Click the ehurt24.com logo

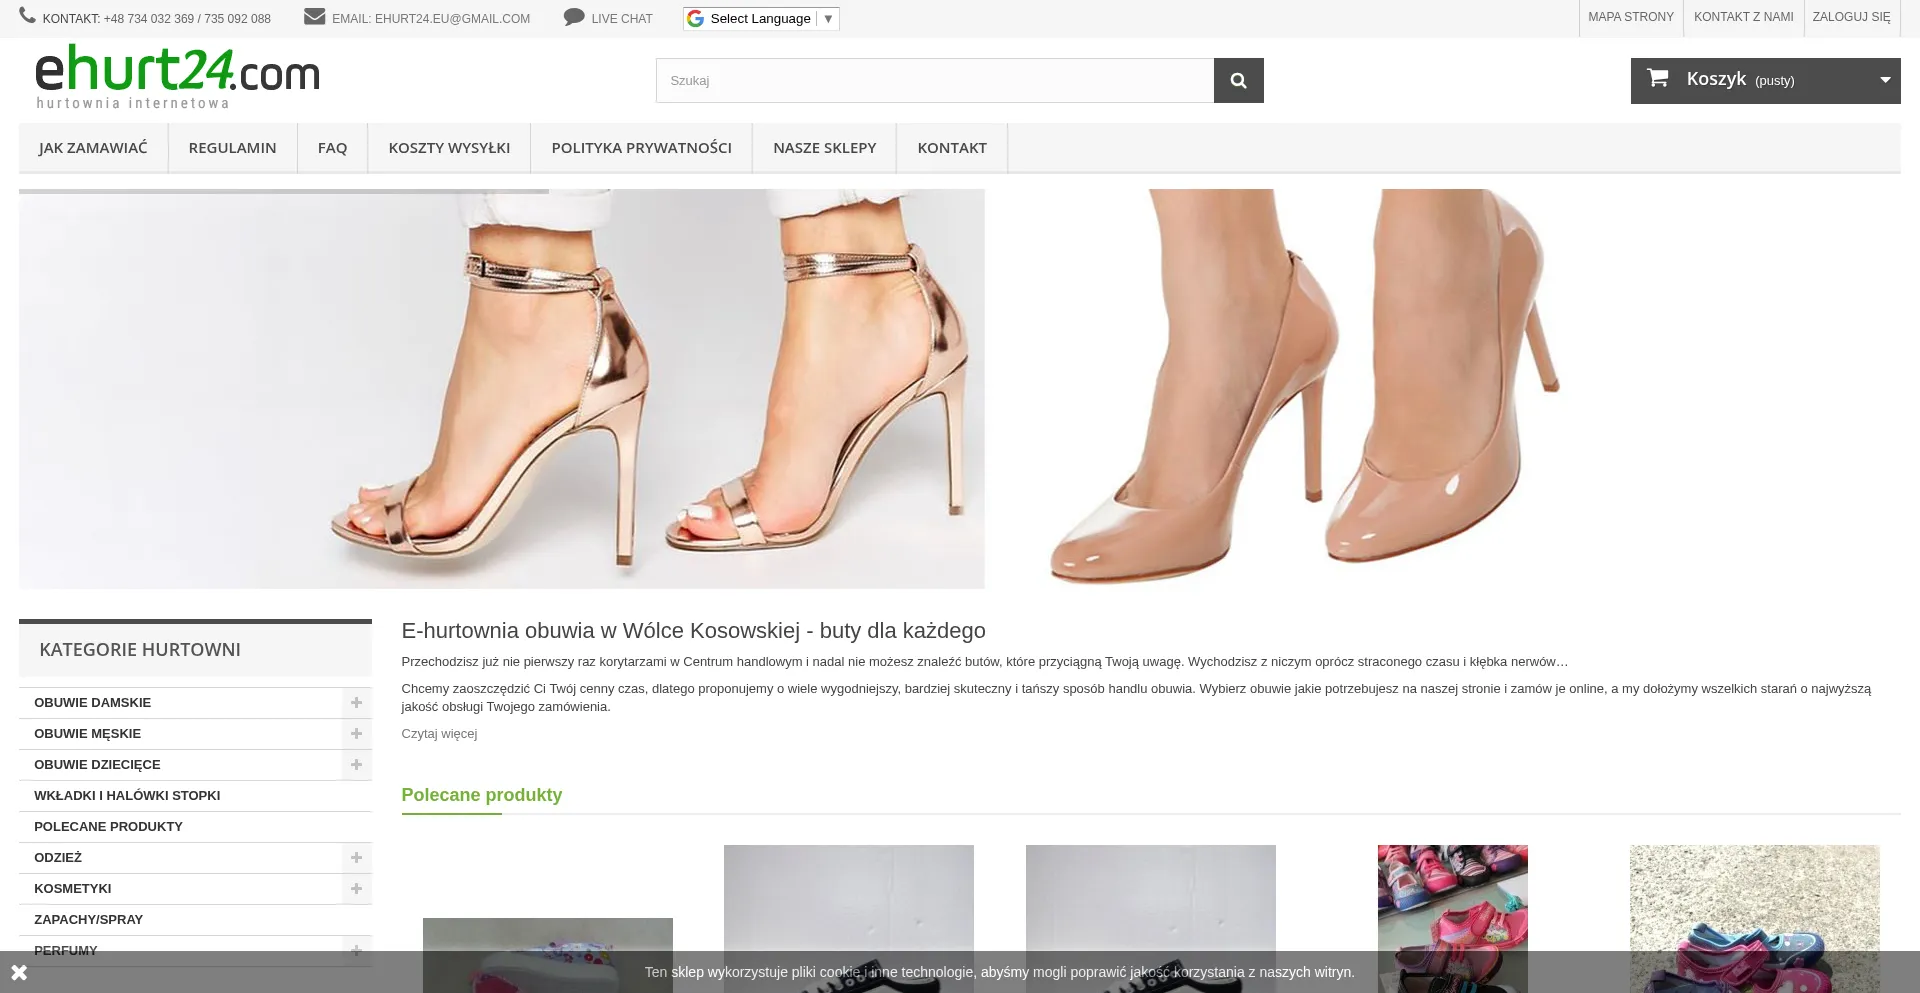[177, 76]
